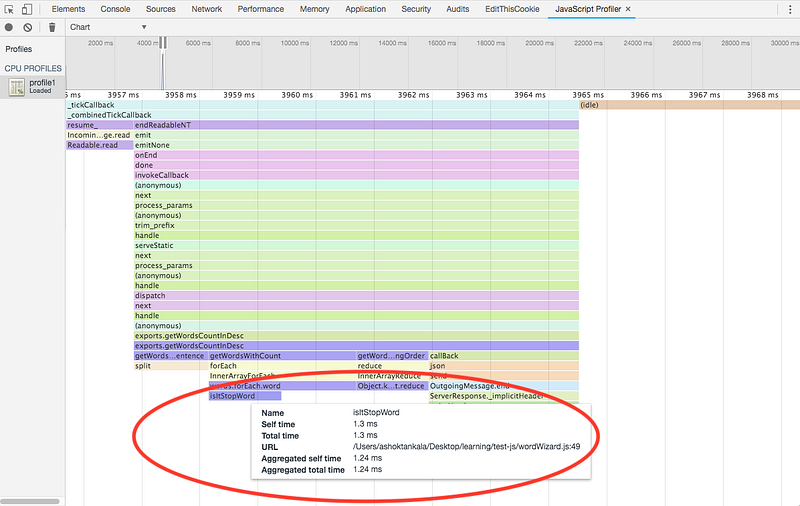Delete the selected profile with trash icon
Viewport: 800px width, 506px height.
(52, 27)
